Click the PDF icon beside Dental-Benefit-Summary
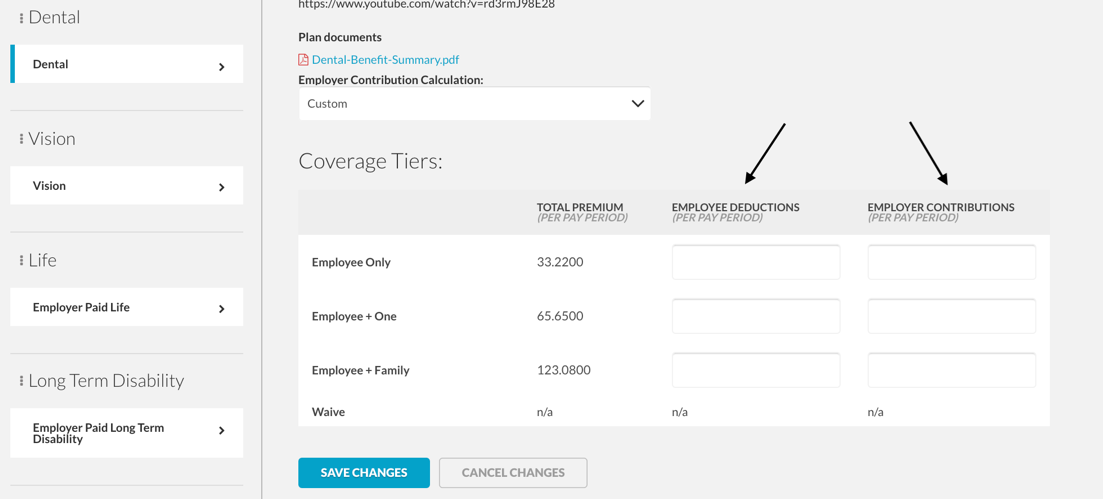The width and height of the screenshot is (1103, 499). (303, 60)
